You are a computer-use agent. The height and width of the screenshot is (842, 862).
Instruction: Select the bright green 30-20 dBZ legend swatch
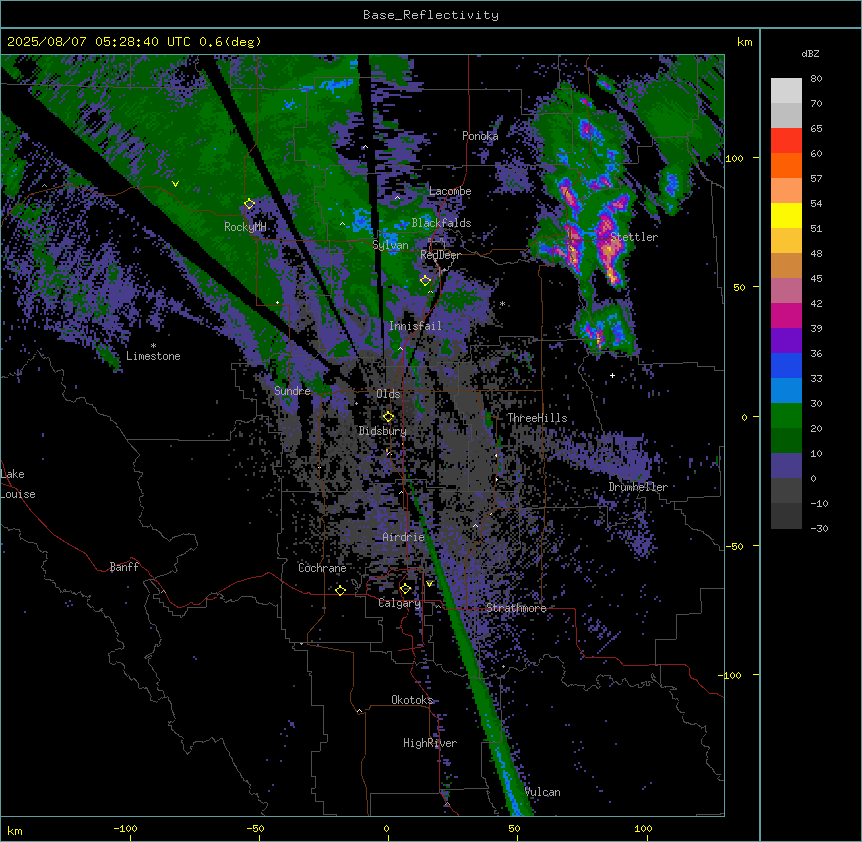pyautogui.click(x=786, y=416)
